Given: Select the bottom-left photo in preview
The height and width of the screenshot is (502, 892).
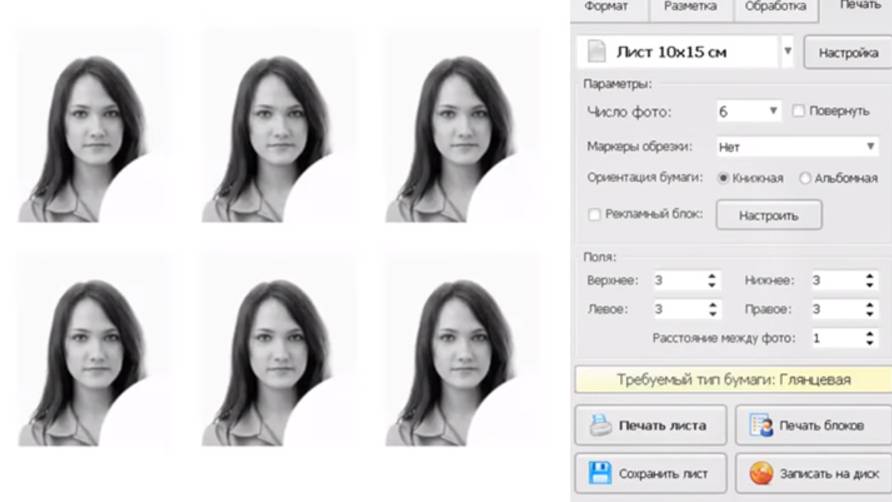Looking at the screenshot, I should click(x=94, y=350).
